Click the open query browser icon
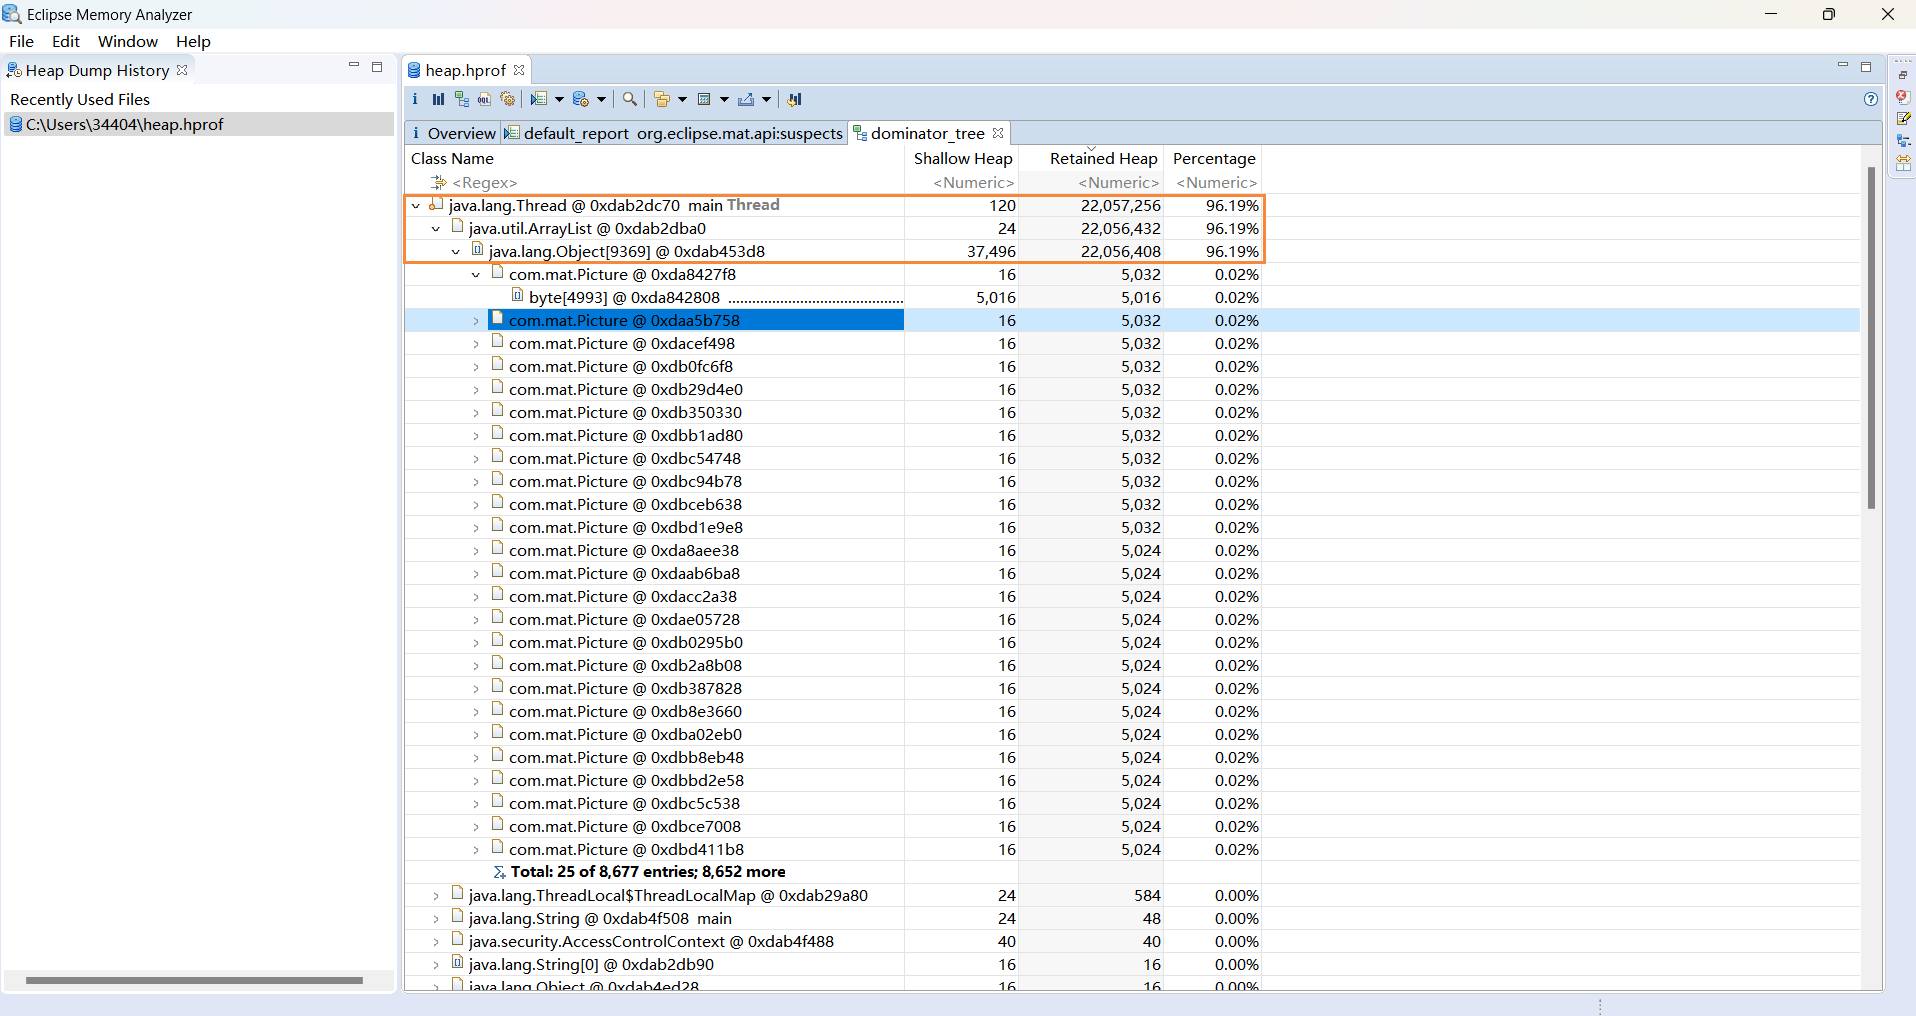The width and height of the screenshot is (1916, 1016). point(581,99)
